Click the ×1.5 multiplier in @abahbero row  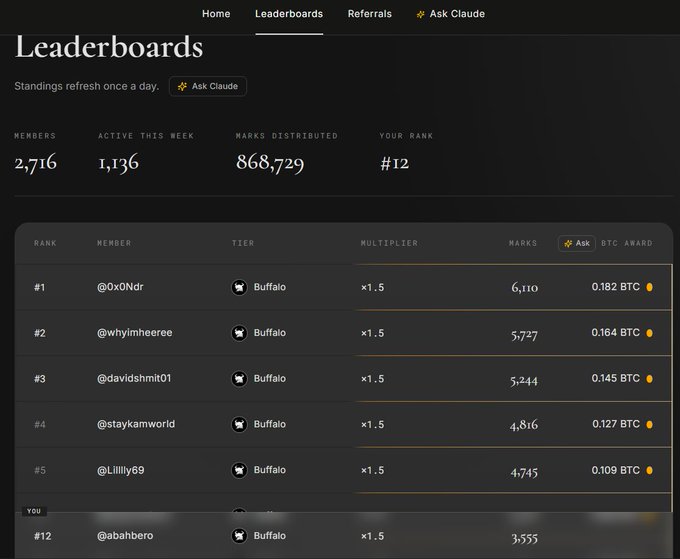pos(373,536)
